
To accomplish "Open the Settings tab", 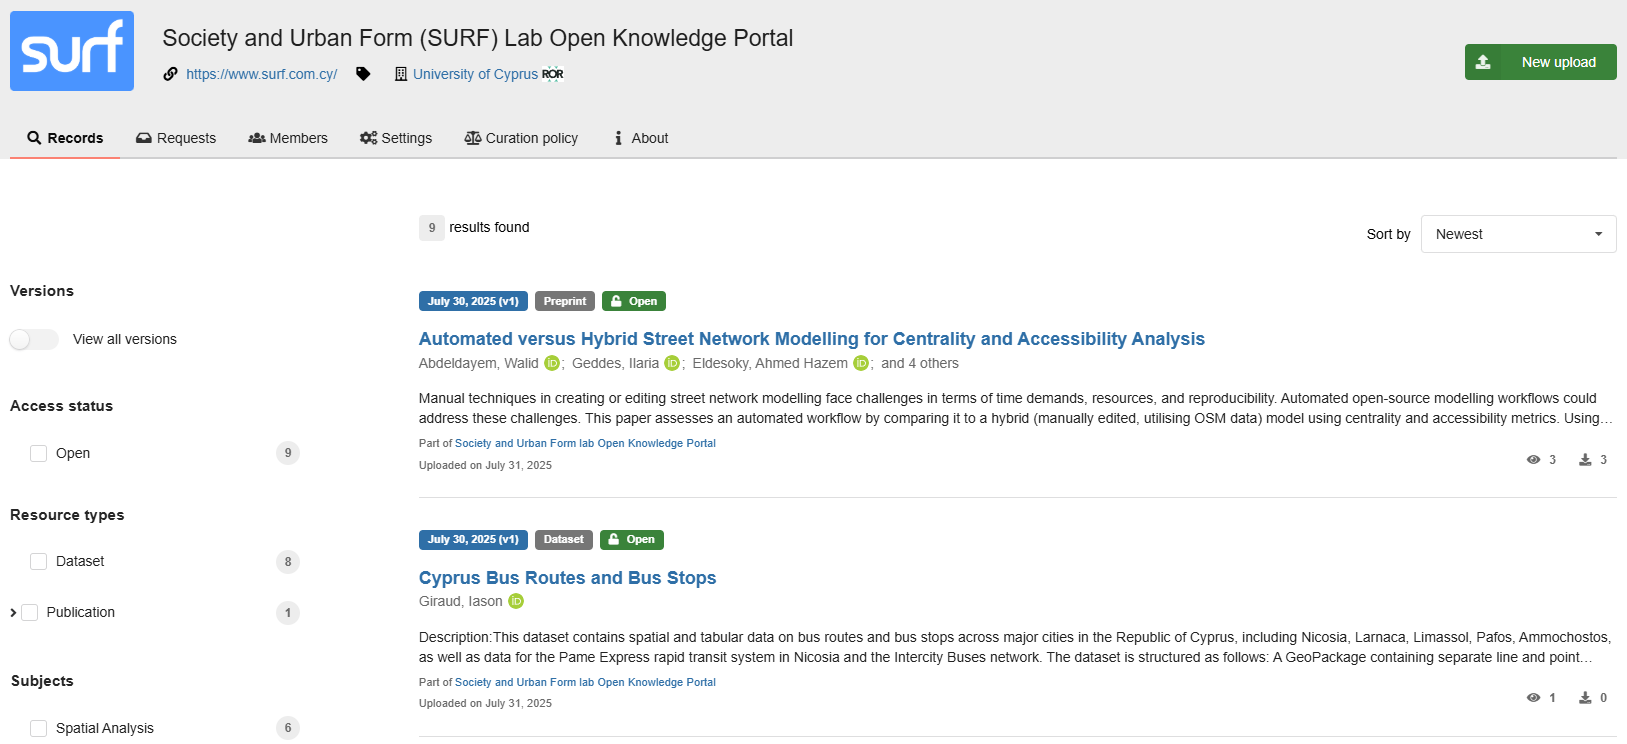I will pyautogui.click(x=396, y=138).
